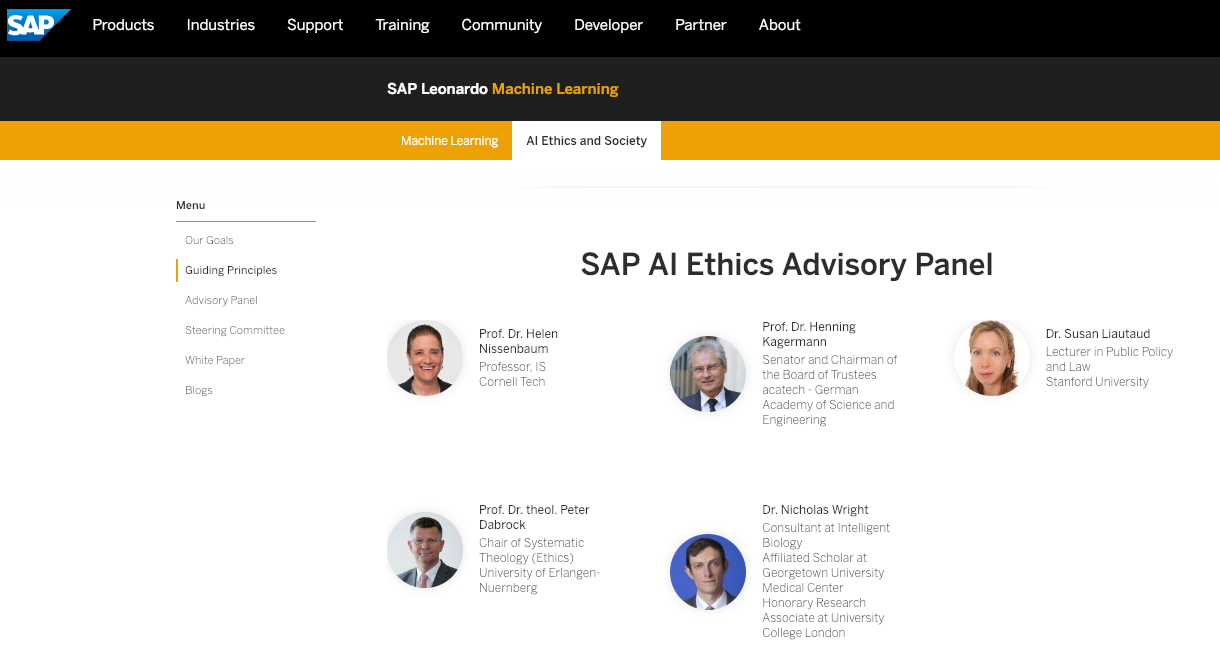
Task: Click Helen Nissenbaum's profile photo
Action: (x=425, y=358)
